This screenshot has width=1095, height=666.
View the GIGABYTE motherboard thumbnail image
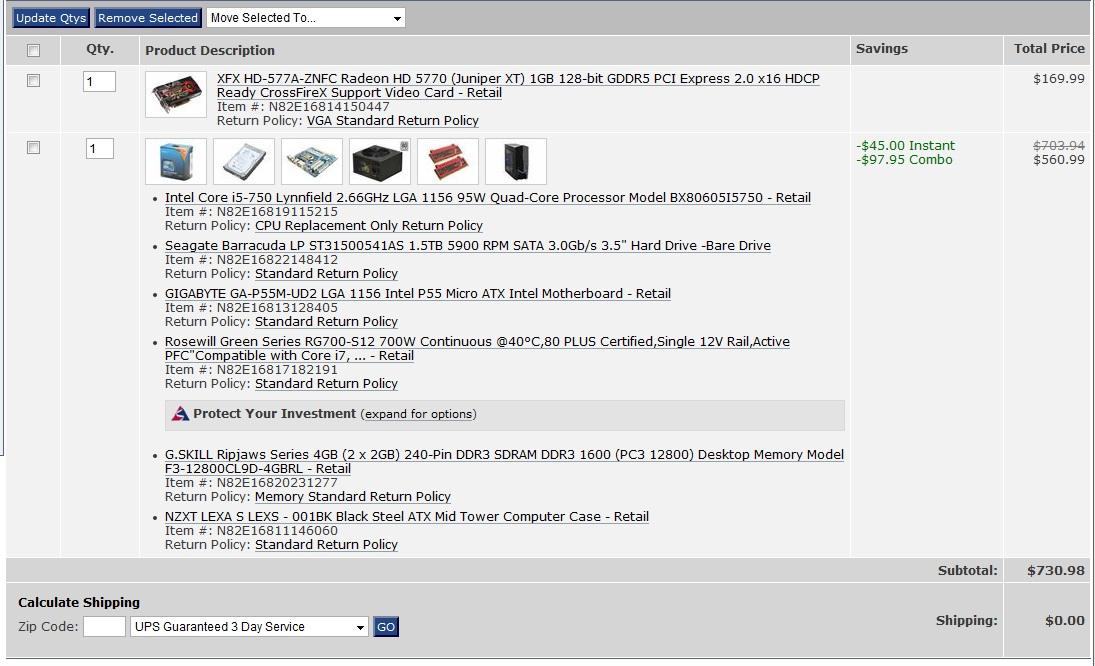point(312,161)
